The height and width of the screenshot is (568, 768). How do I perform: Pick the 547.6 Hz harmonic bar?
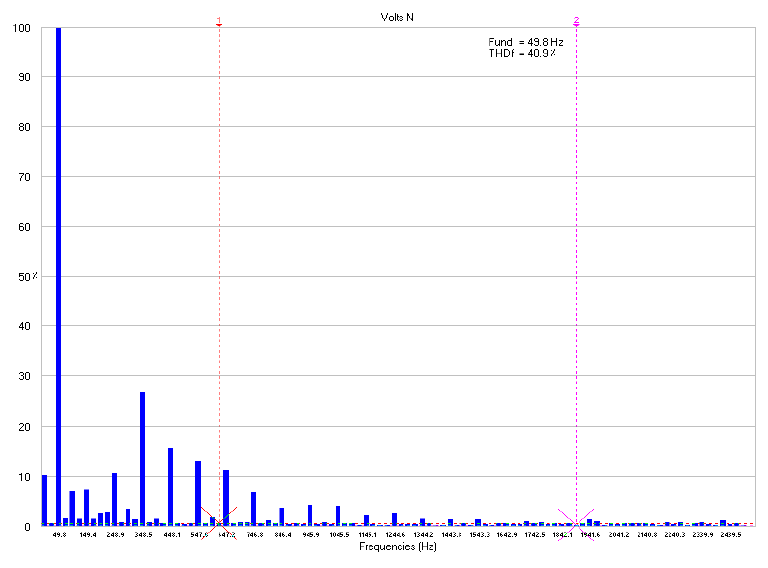pos(198,492)
